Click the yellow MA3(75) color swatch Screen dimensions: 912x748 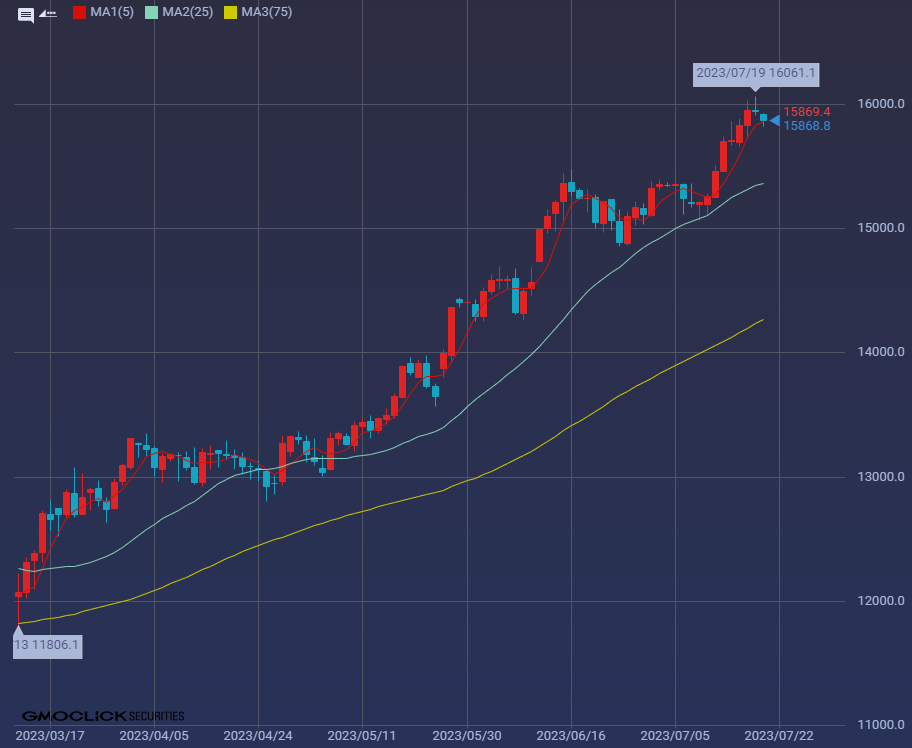point(230,12)
